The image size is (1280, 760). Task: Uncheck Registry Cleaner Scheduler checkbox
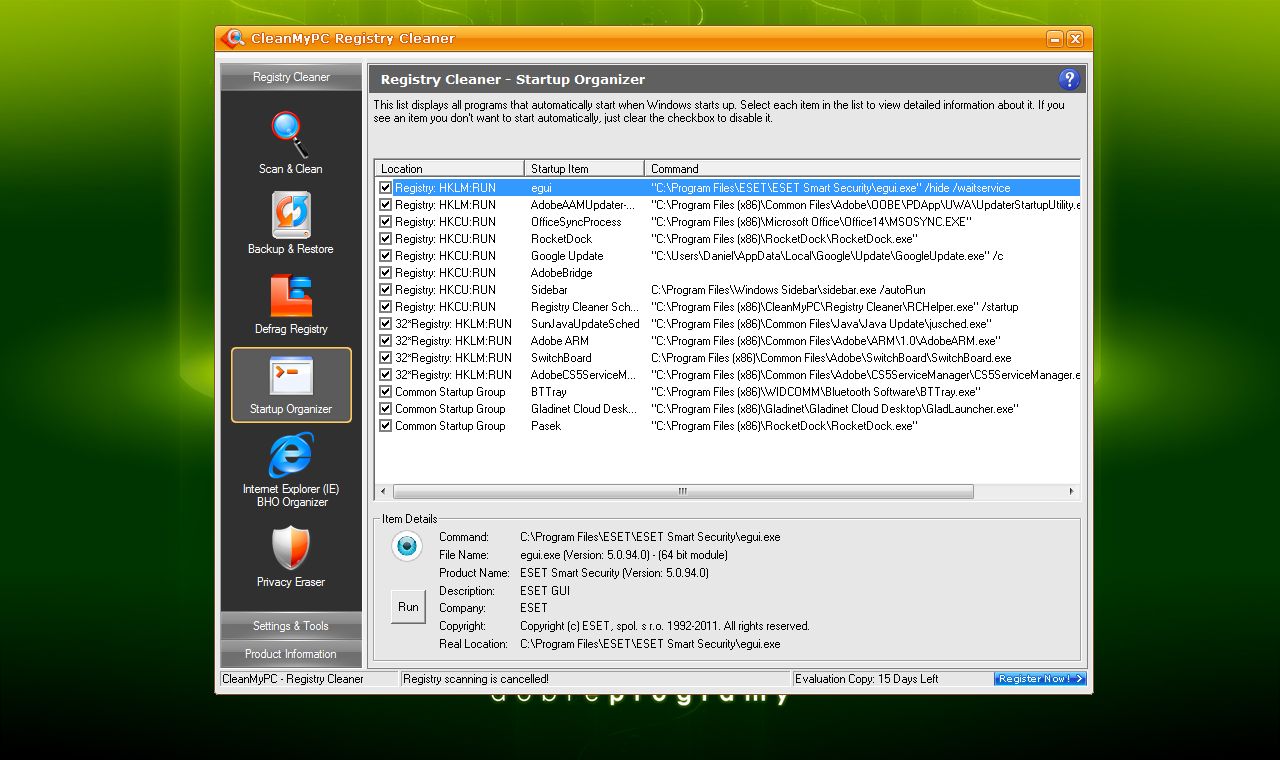(385, 306)
